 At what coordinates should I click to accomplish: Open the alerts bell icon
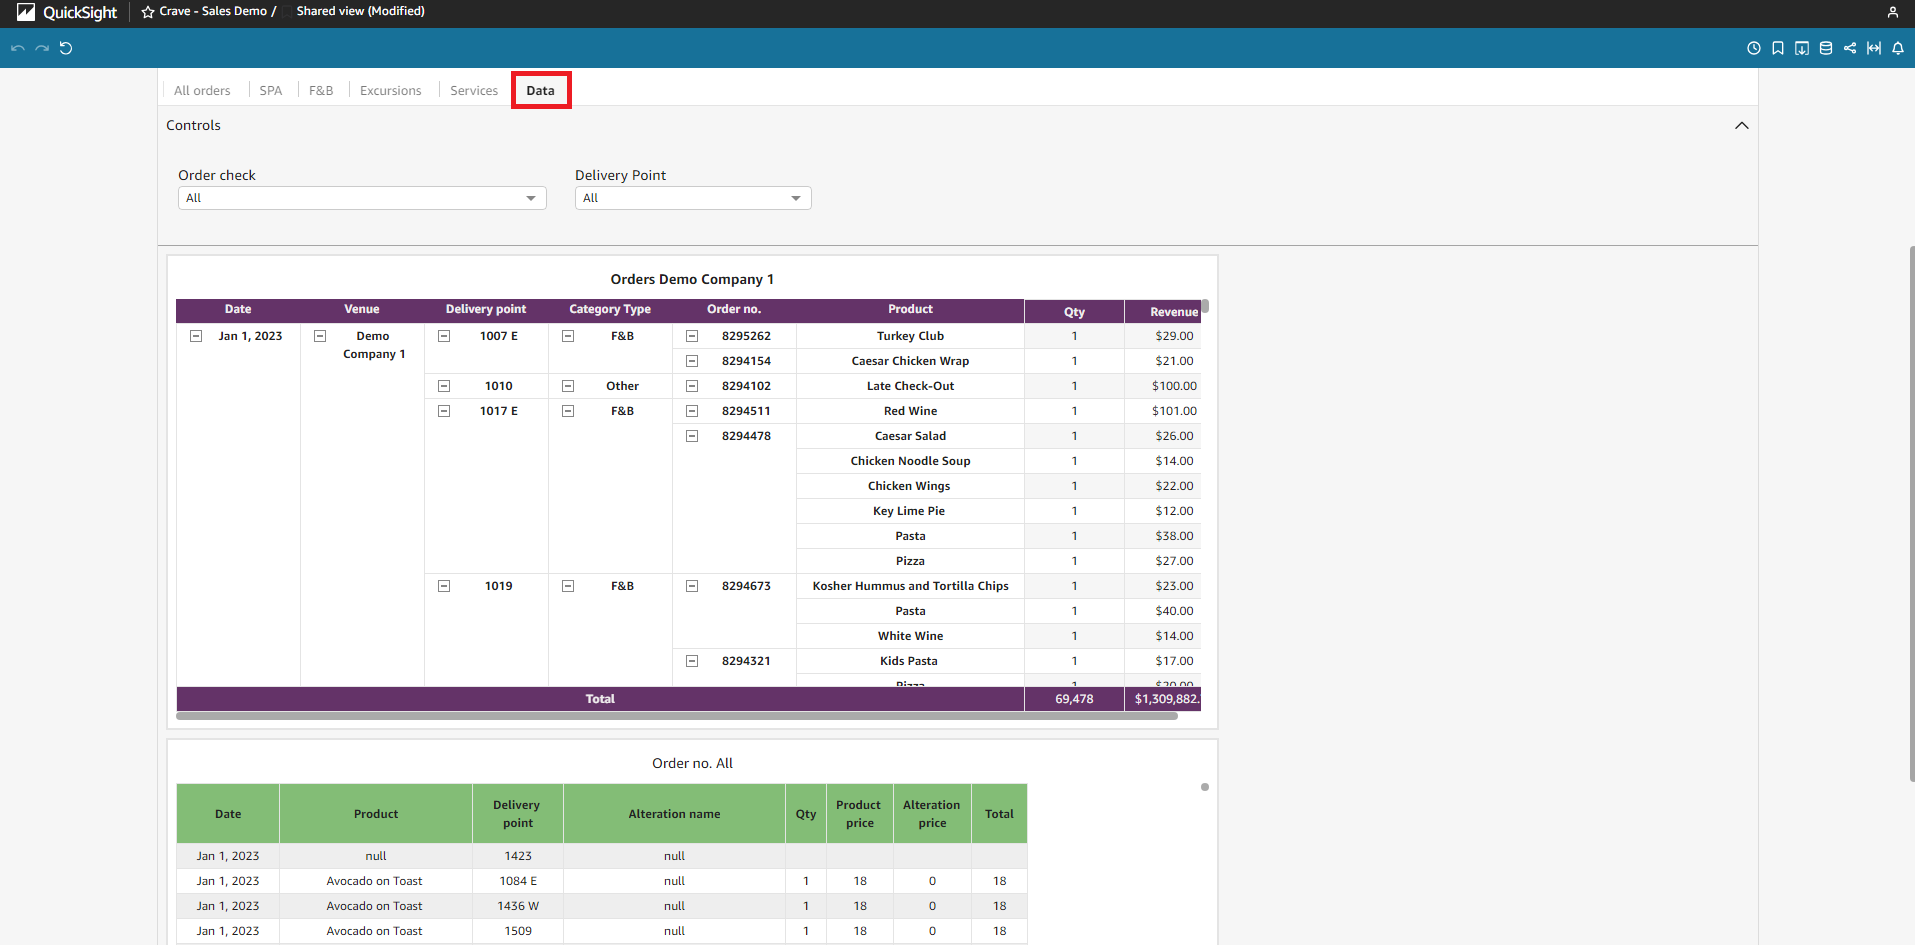point(1898,48)
